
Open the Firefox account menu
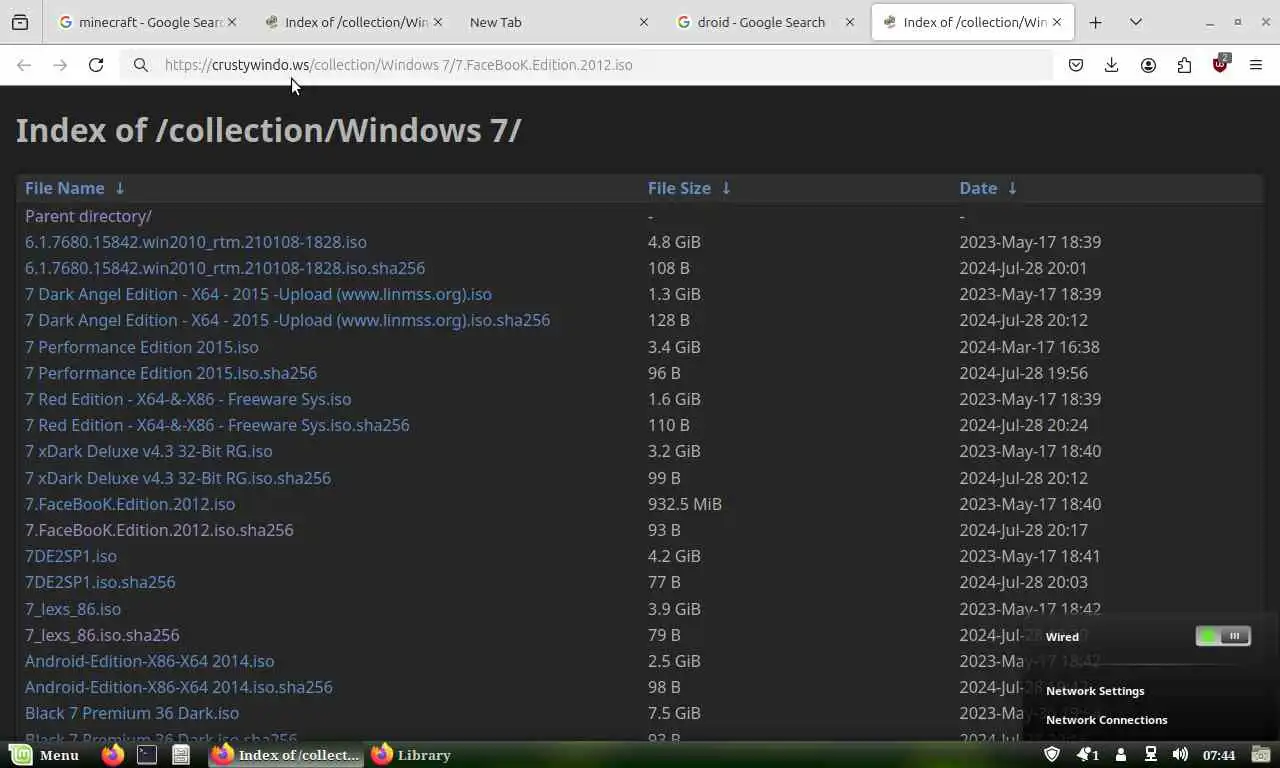point(1148,65)
